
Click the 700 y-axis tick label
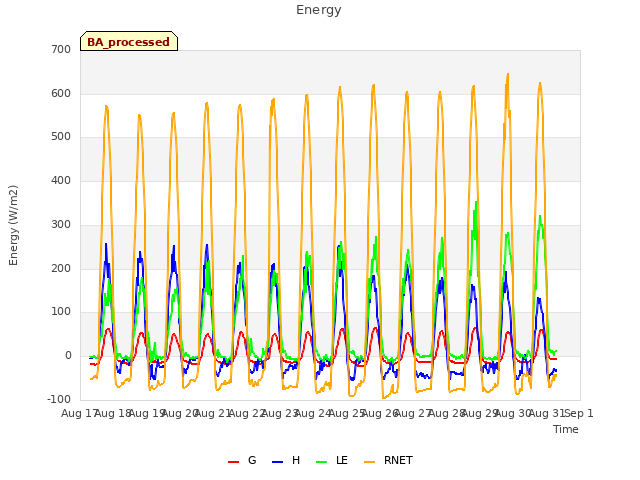tap(61, 49)
